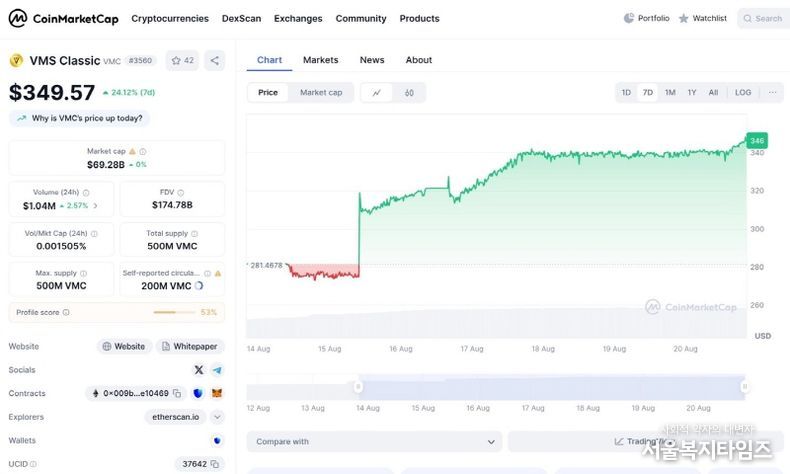The image size is (790, 474).
Task: Click the Whitepaper button
Action: click(x=189, y=346)
